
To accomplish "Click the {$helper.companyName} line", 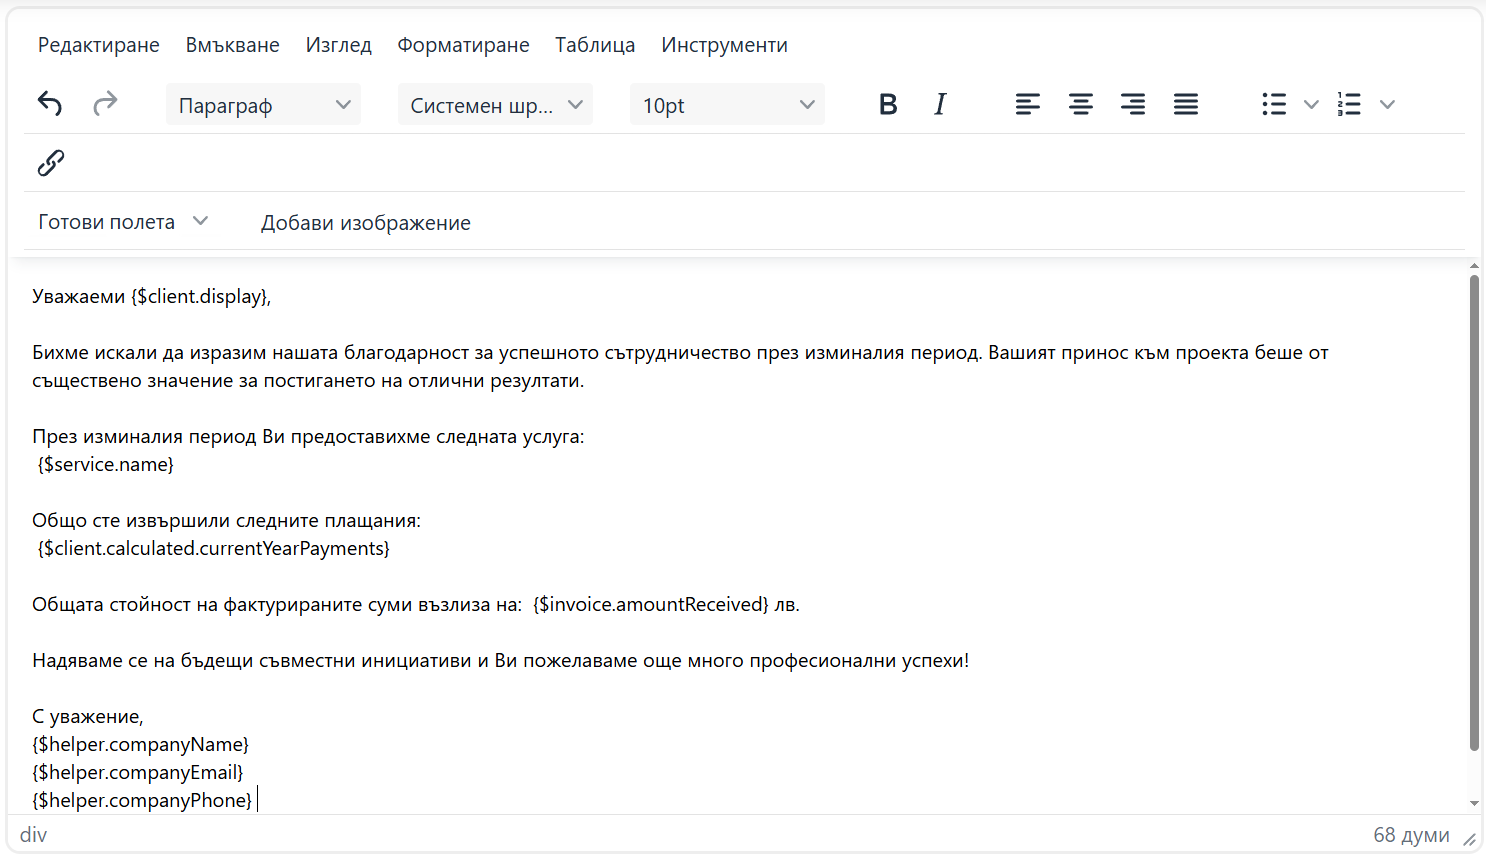I will click(141, 744).
